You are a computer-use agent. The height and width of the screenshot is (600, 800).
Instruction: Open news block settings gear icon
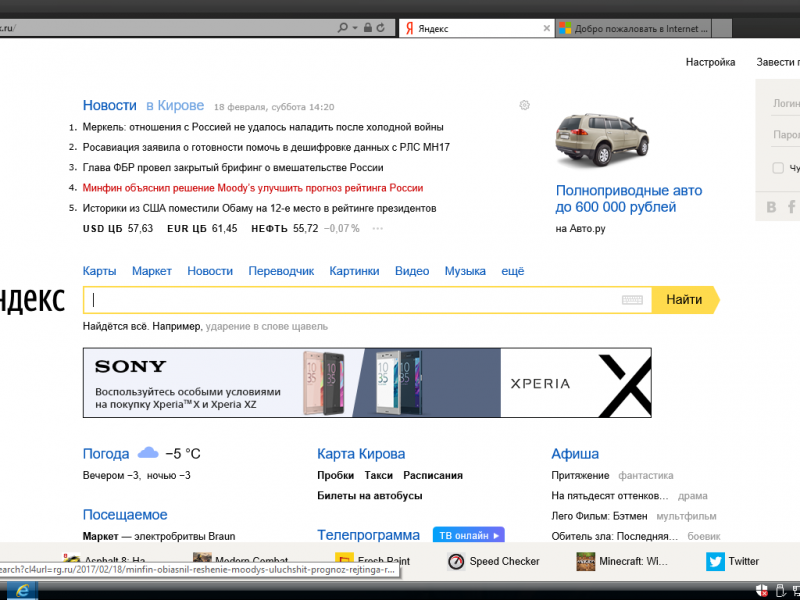pyautogui.click(x=524, y=105)
